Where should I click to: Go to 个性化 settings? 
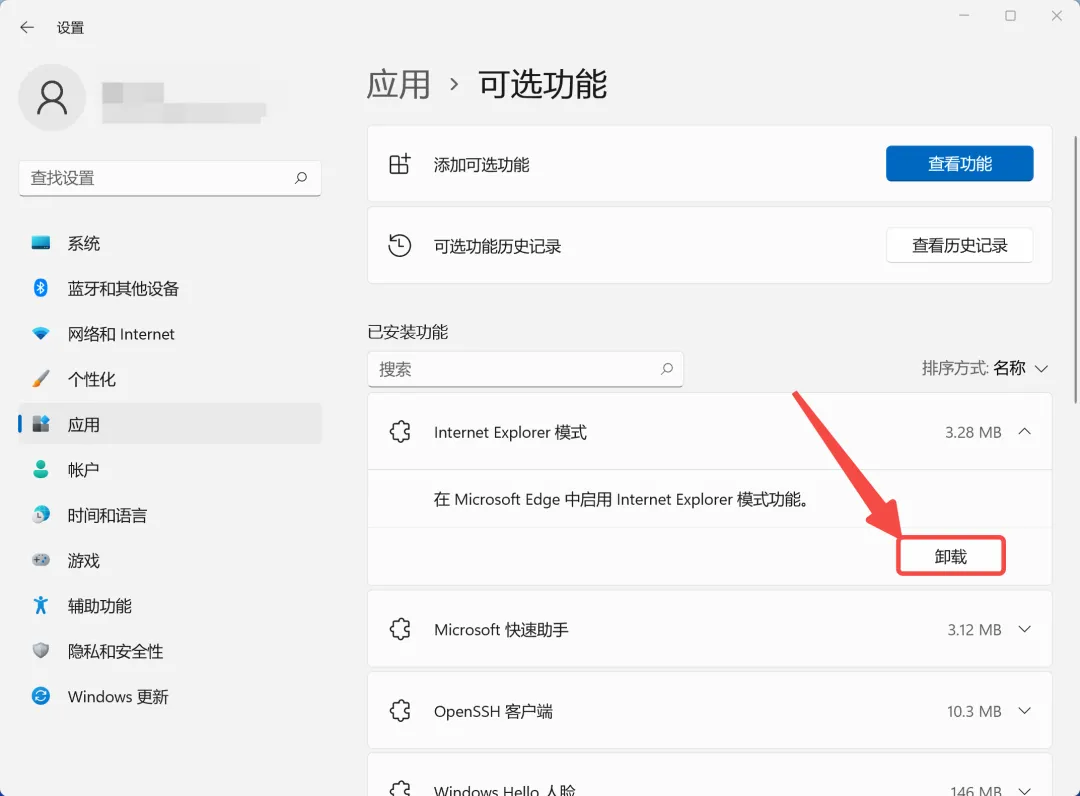point(170,379)
